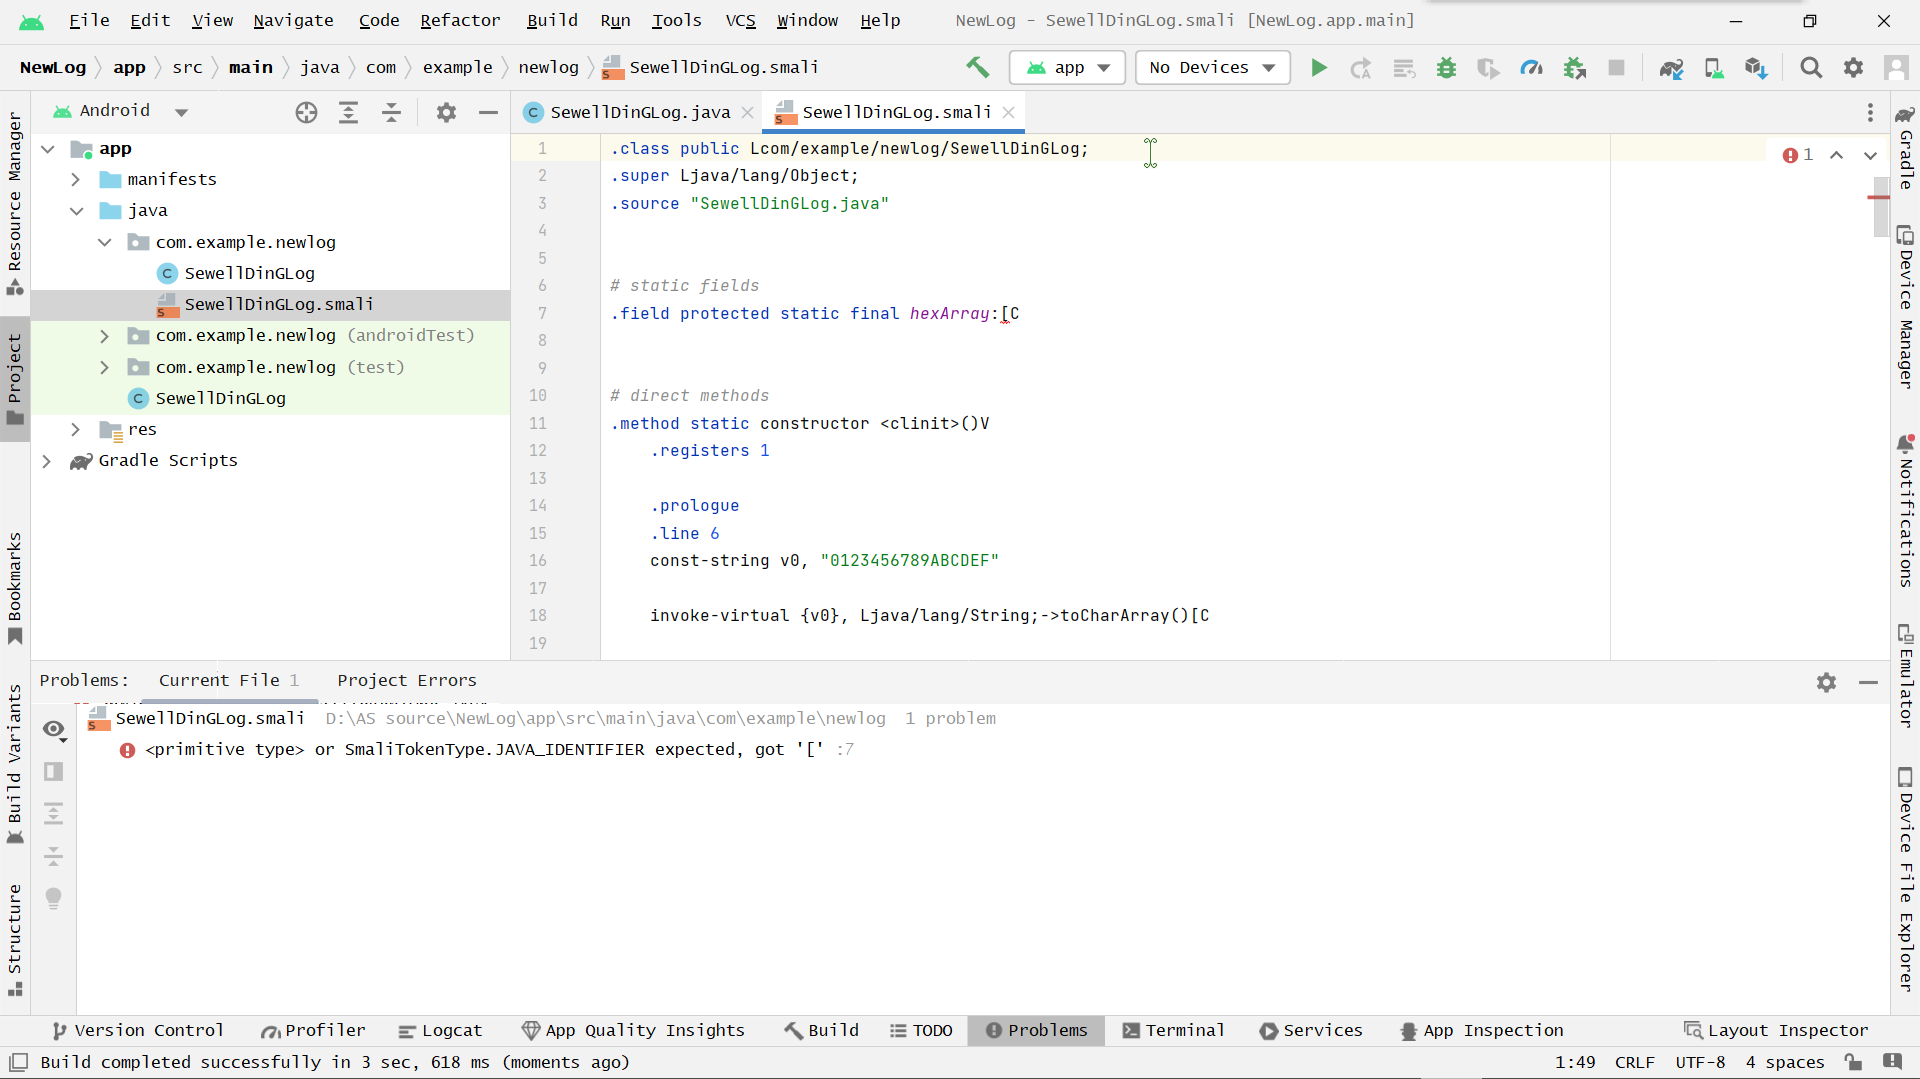Select opened file target icon in Project panel
This screenshot has height=1079, width=1920.
pos(306,112)
